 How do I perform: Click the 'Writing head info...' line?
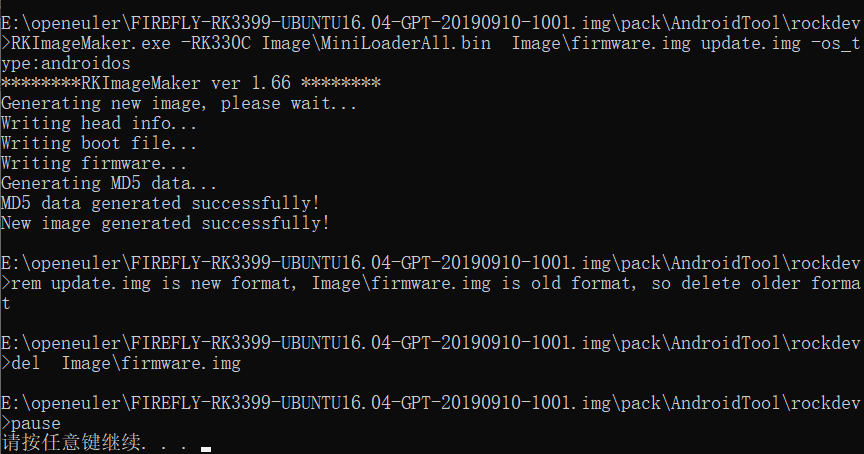[x=99, y=123]
